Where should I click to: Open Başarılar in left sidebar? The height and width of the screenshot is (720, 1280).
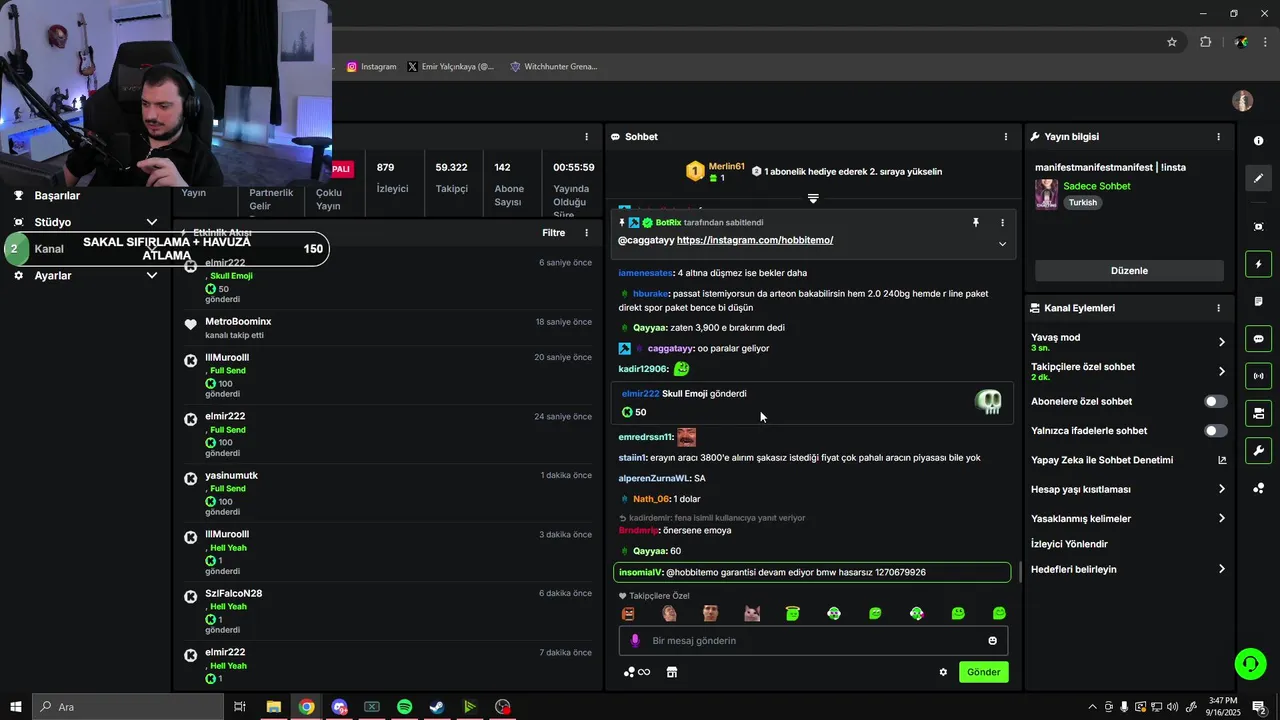[x=57, y=196]
